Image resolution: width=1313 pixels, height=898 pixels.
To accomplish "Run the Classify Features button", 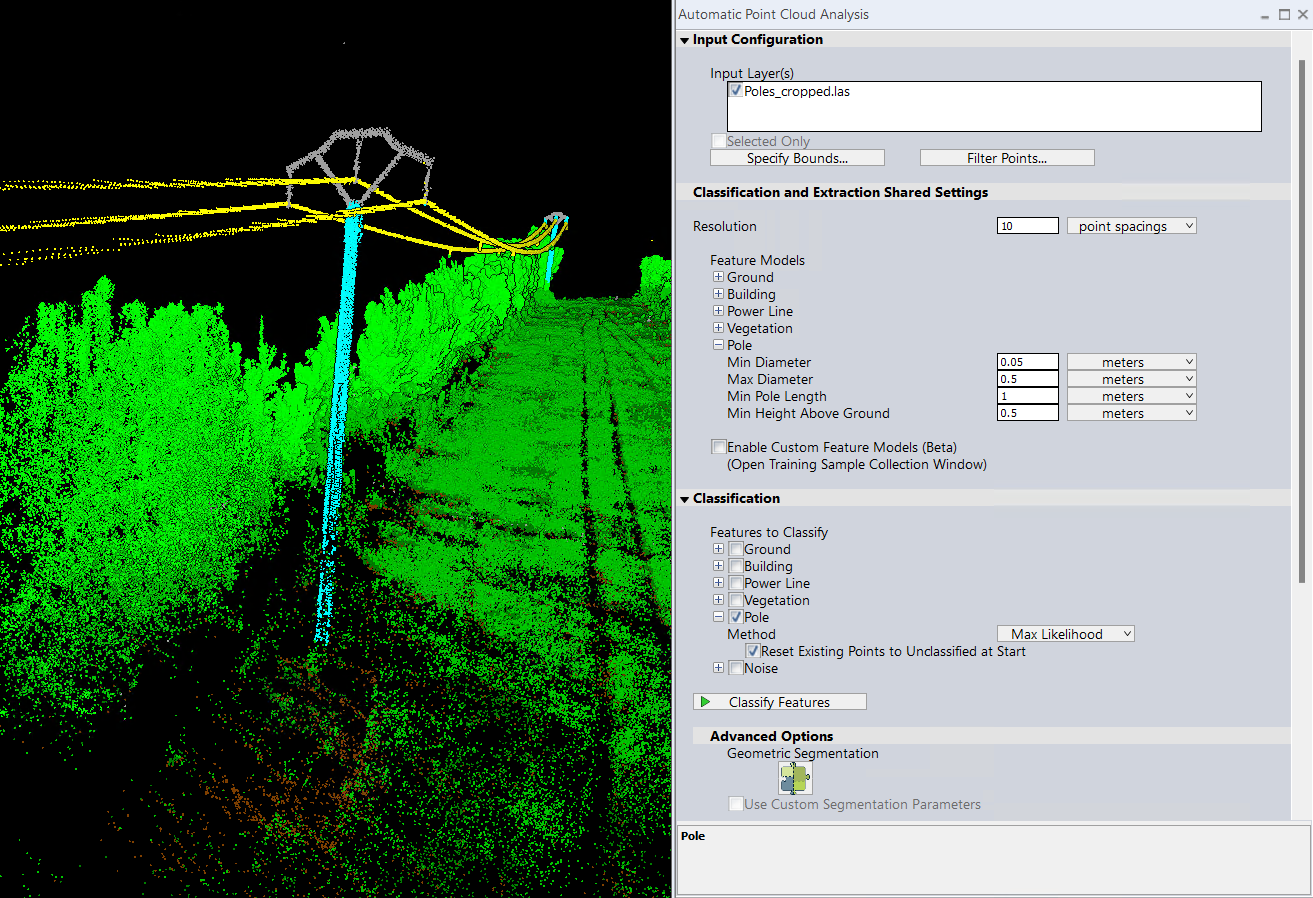I will 780,702.
